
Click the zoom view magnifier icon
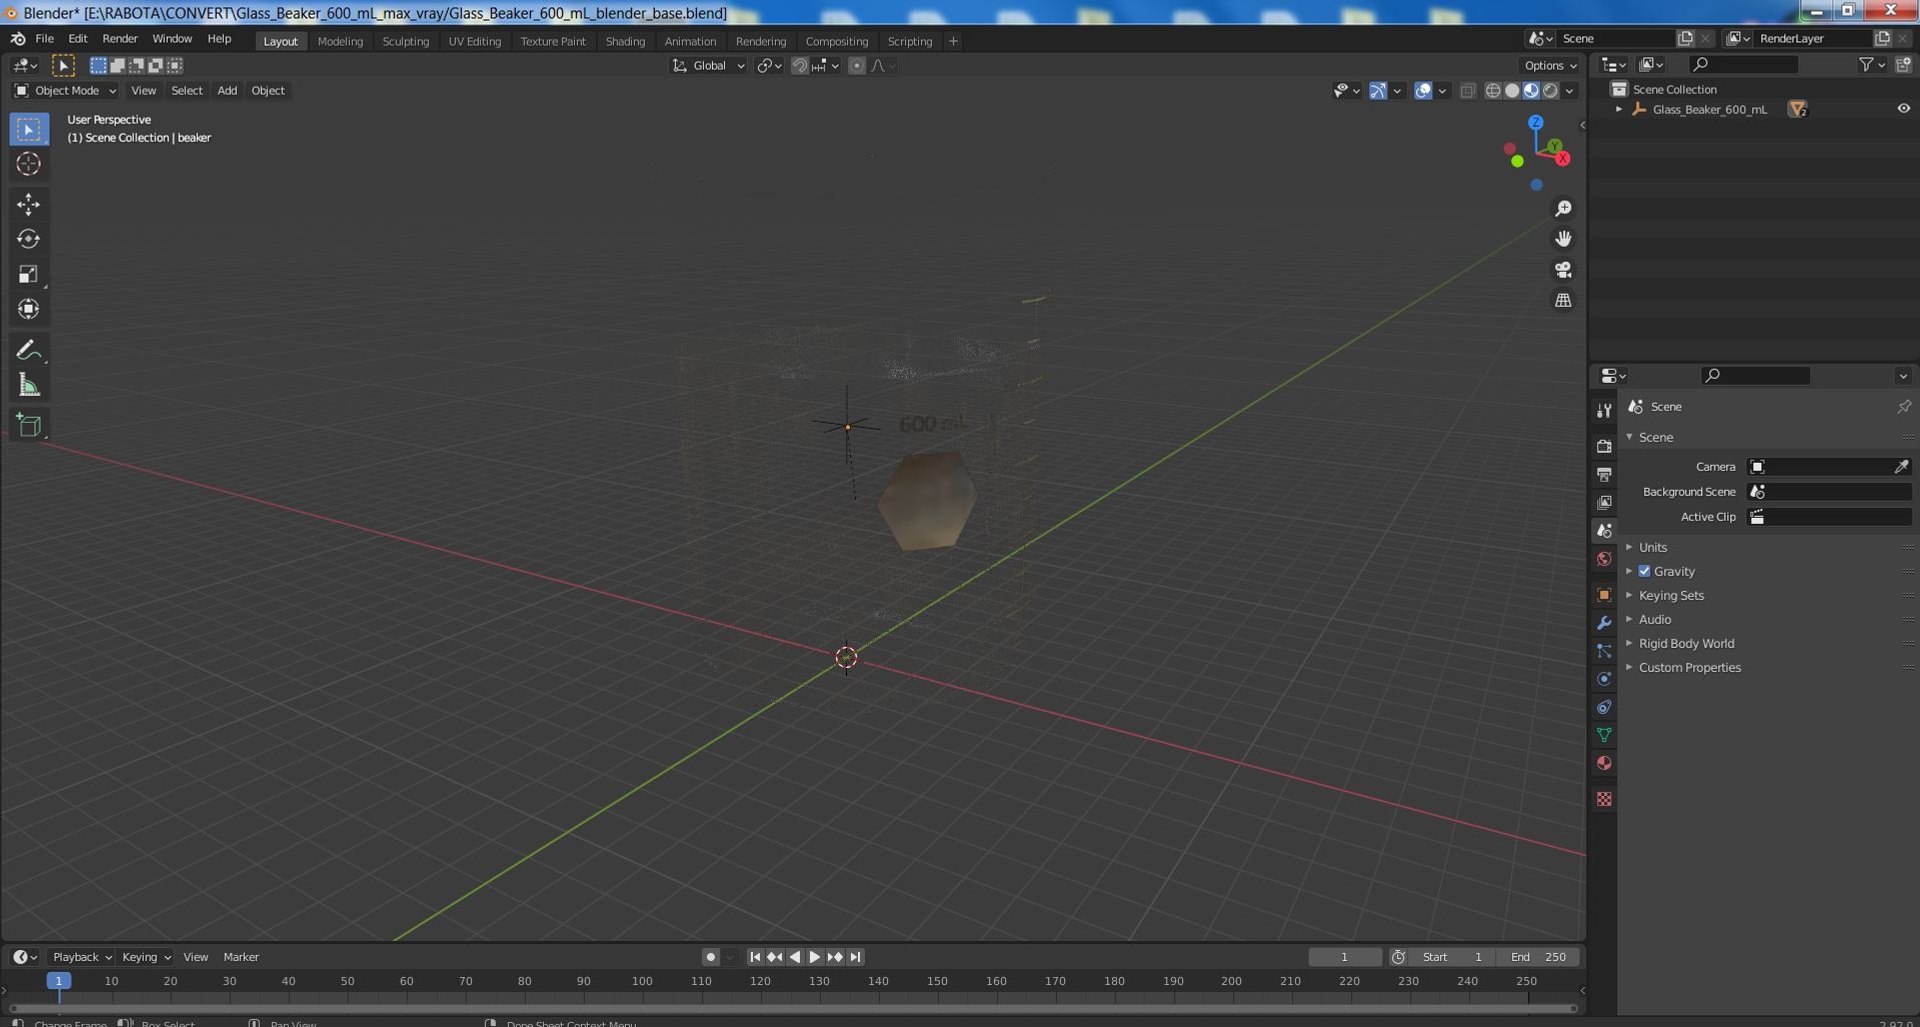1563,208
